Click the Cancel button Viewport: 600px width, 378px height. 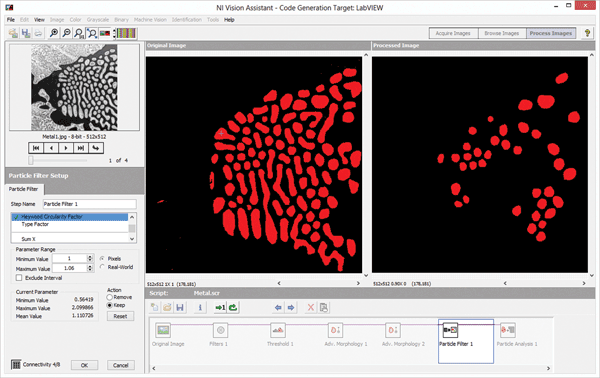coord(121,365)
